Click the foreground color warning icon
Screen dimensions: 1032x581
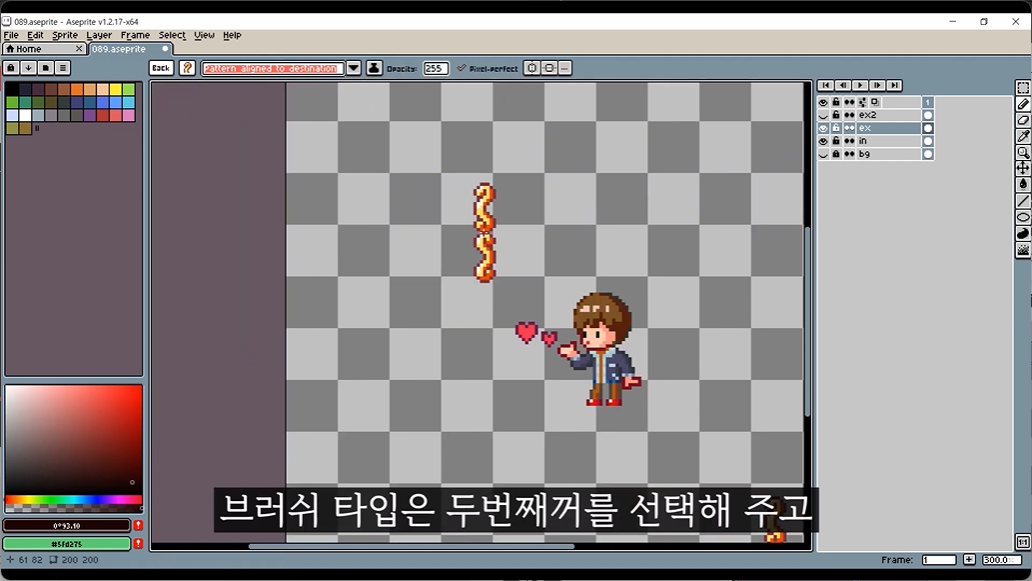(138, 525)
